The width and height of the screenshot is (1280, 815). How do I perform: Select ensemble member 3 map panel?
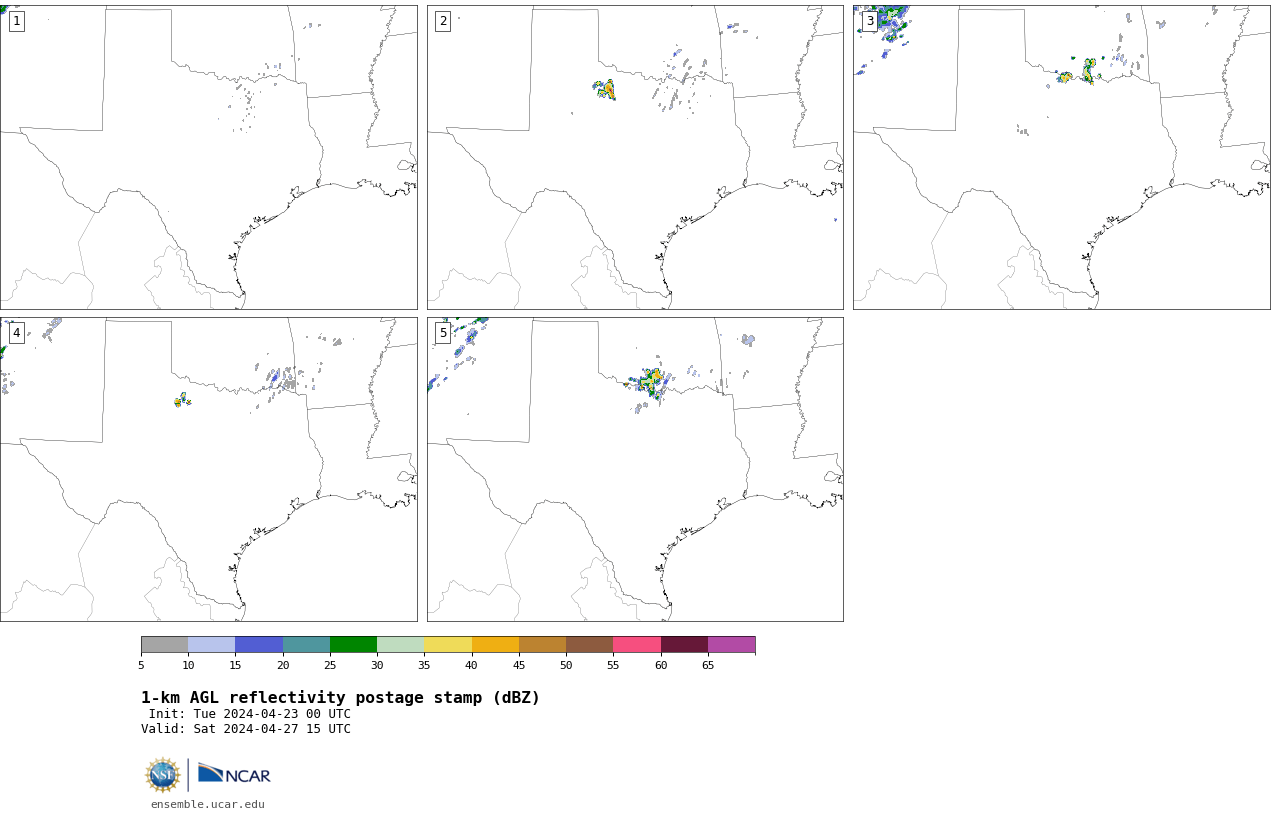coord(1062,157)
